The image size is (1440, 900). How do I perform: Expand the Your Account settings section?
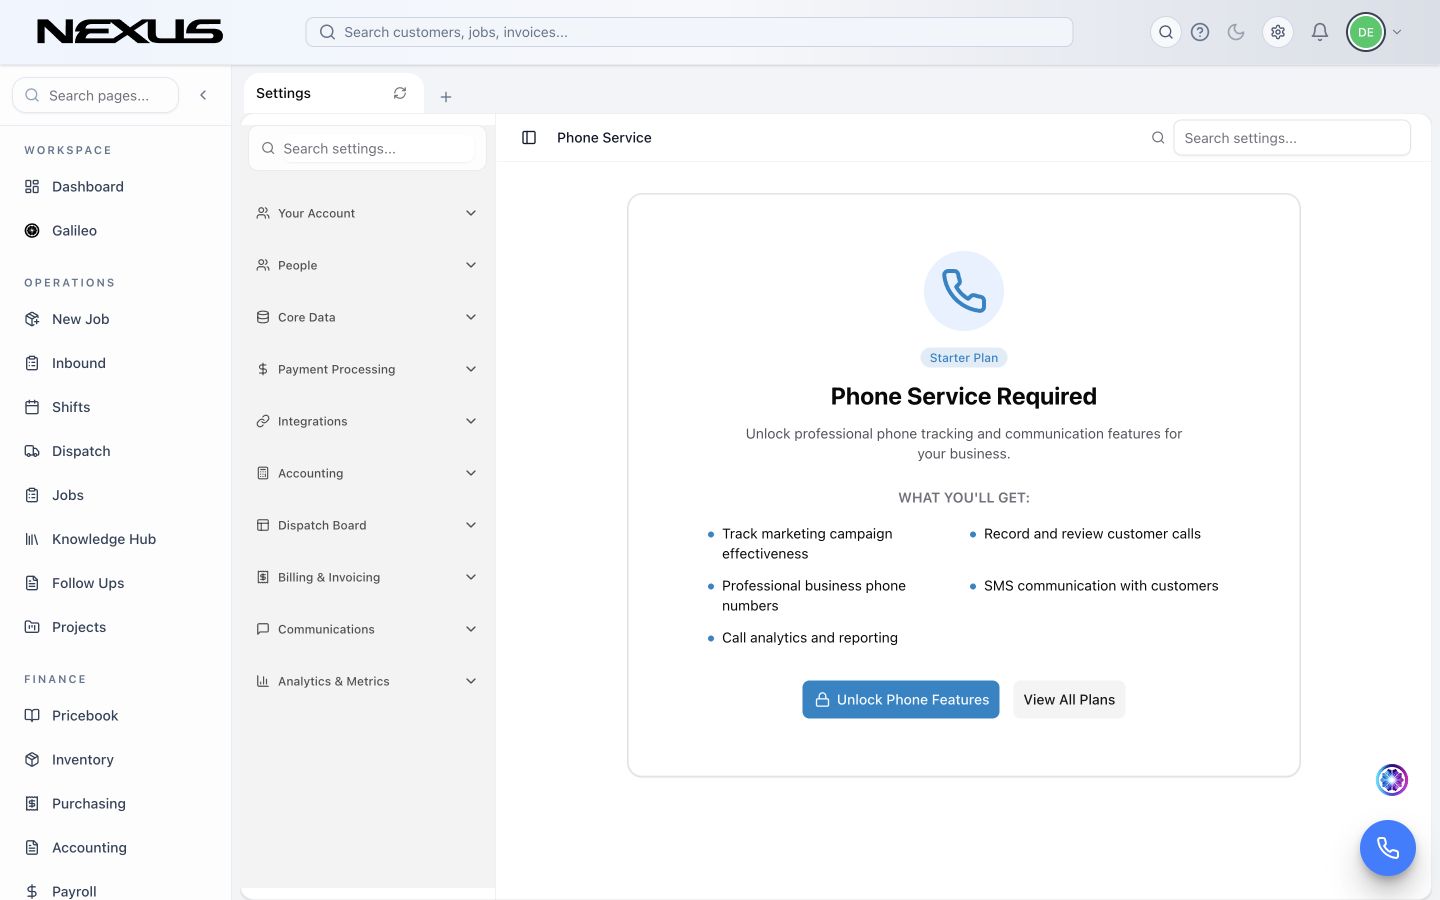coord(367,213)
